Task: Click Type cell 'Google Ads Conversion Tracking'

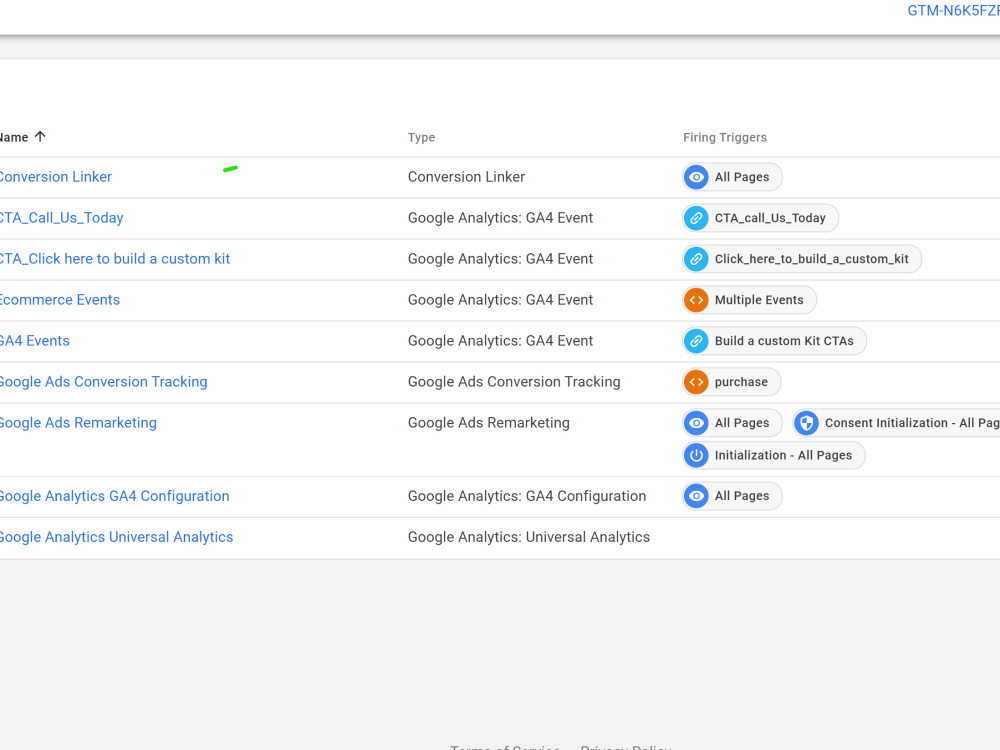Action: pos(514,382)
